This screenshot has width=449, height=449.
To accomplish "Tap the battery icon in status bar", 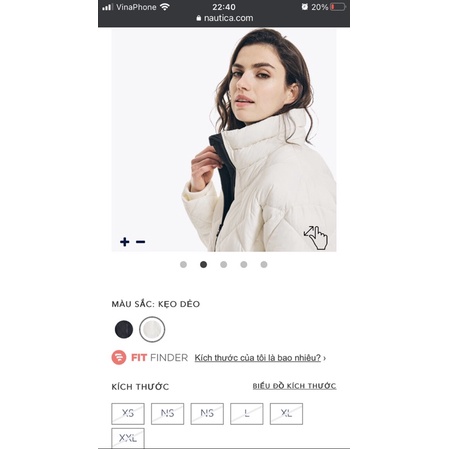I will [x=338, y=7].
